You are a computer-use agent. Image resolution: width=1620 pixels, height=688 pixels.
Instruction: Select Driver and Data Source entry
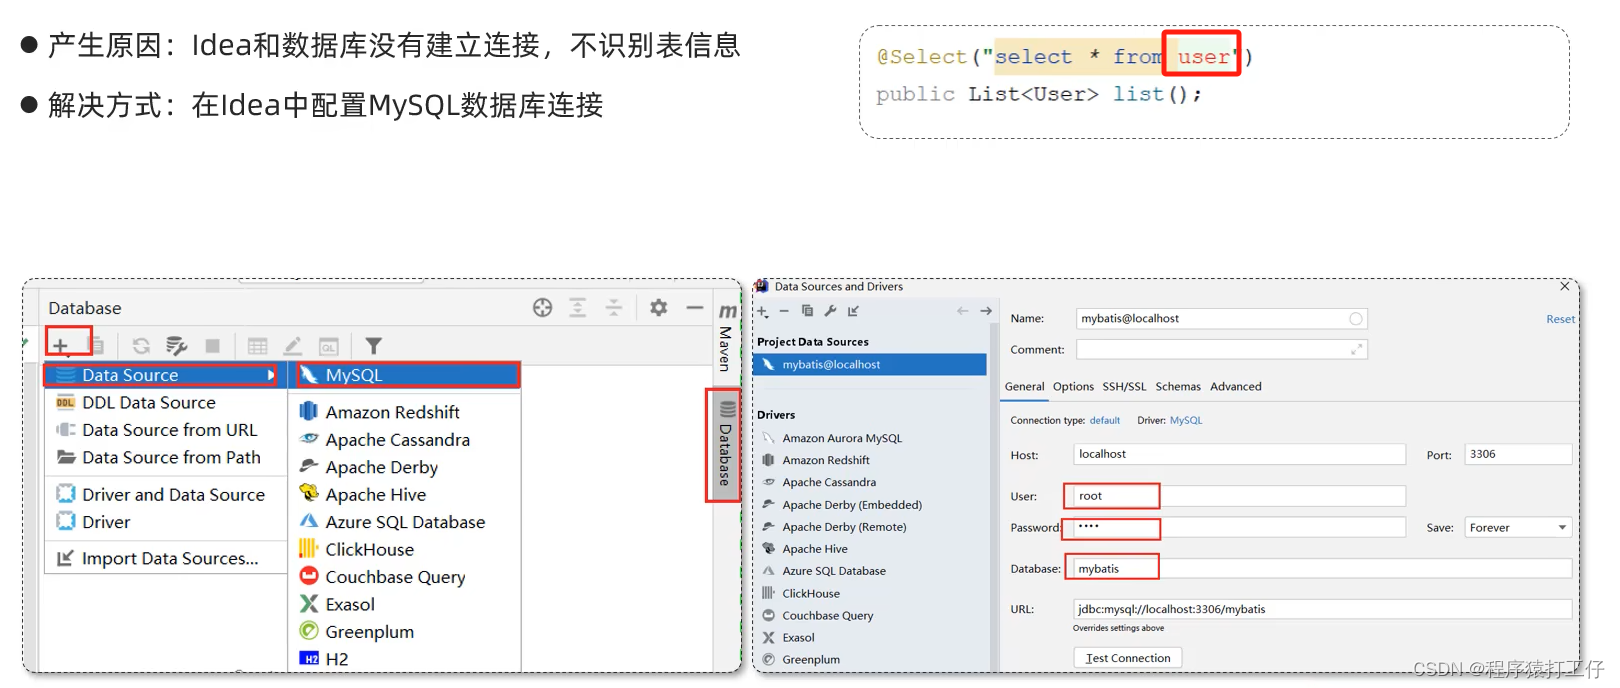pyautogui.click(x=164, y=494)
